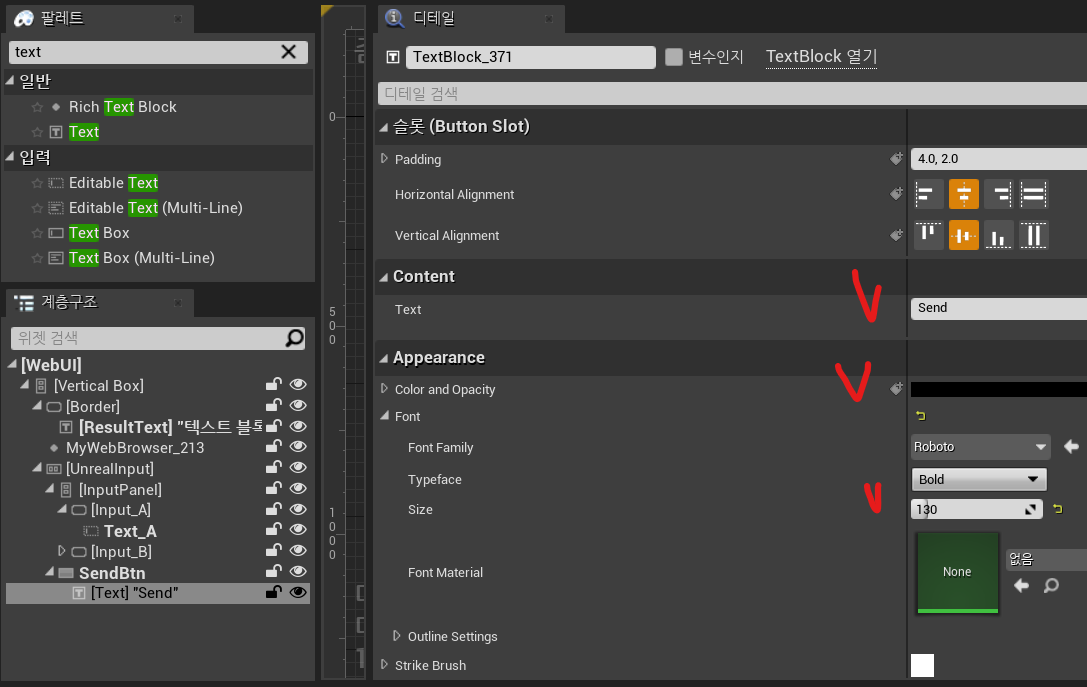This screenshot has height=687, width=1087.
Task: Switch to the 디테일 tab
Action: coord(433,18)
